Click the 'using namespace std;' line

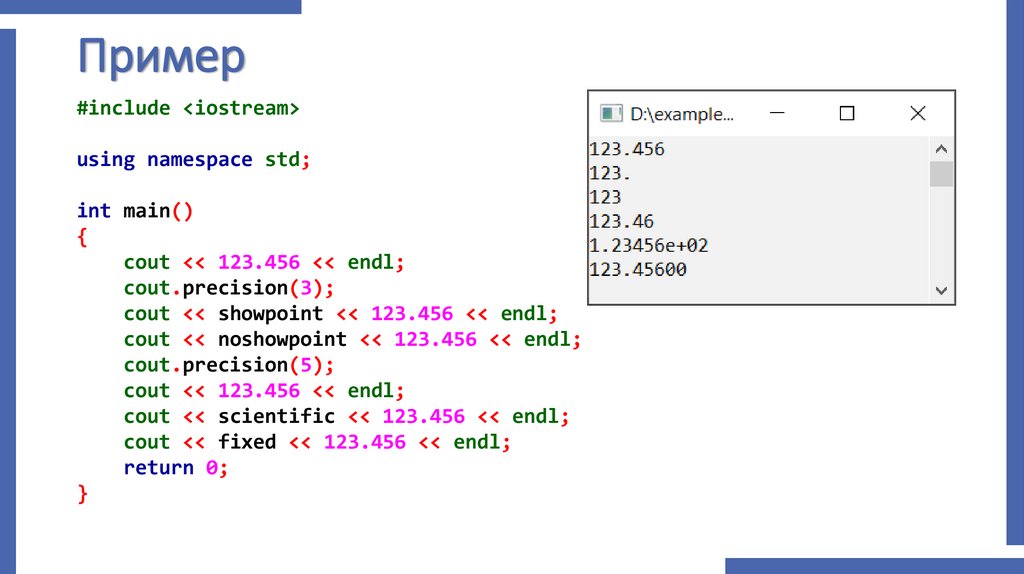pos(193,159)
